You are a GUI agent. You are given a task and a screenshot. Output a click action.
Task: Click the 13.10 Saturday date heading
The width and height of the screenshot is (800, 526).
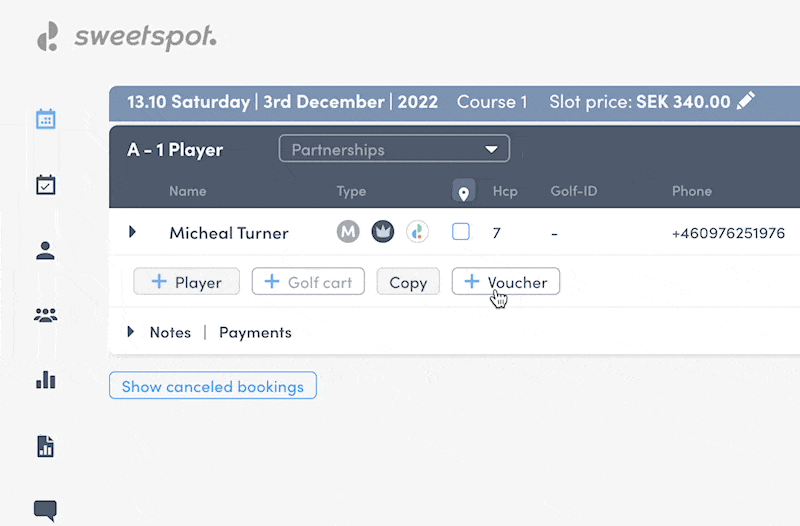(x=282, y=102)
